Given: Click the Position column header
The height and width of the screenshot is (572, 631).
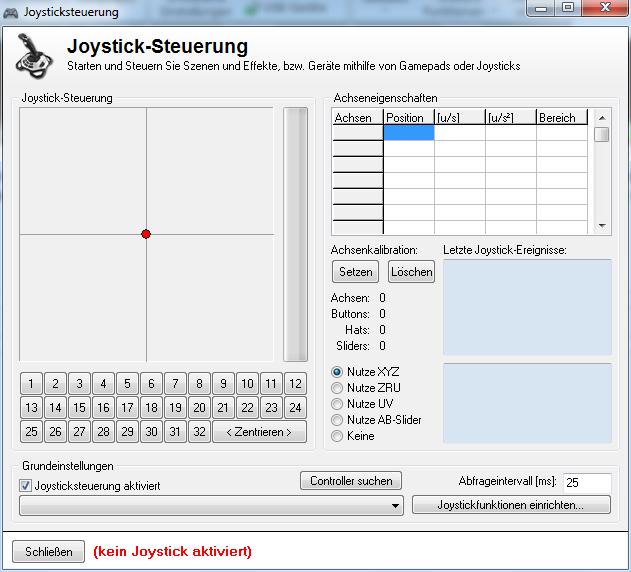Looking at the screenshot, I should click(409, 117).
